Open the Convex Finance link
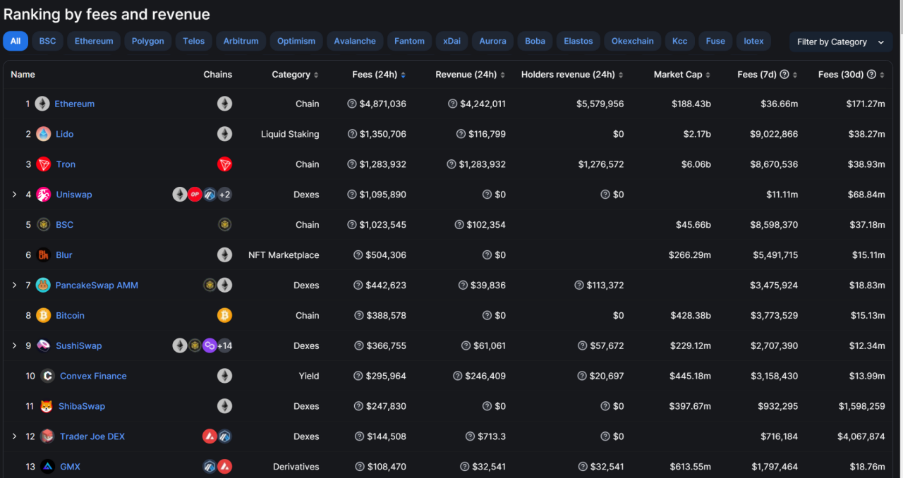903x478 pixels. [x=93, y=376]
